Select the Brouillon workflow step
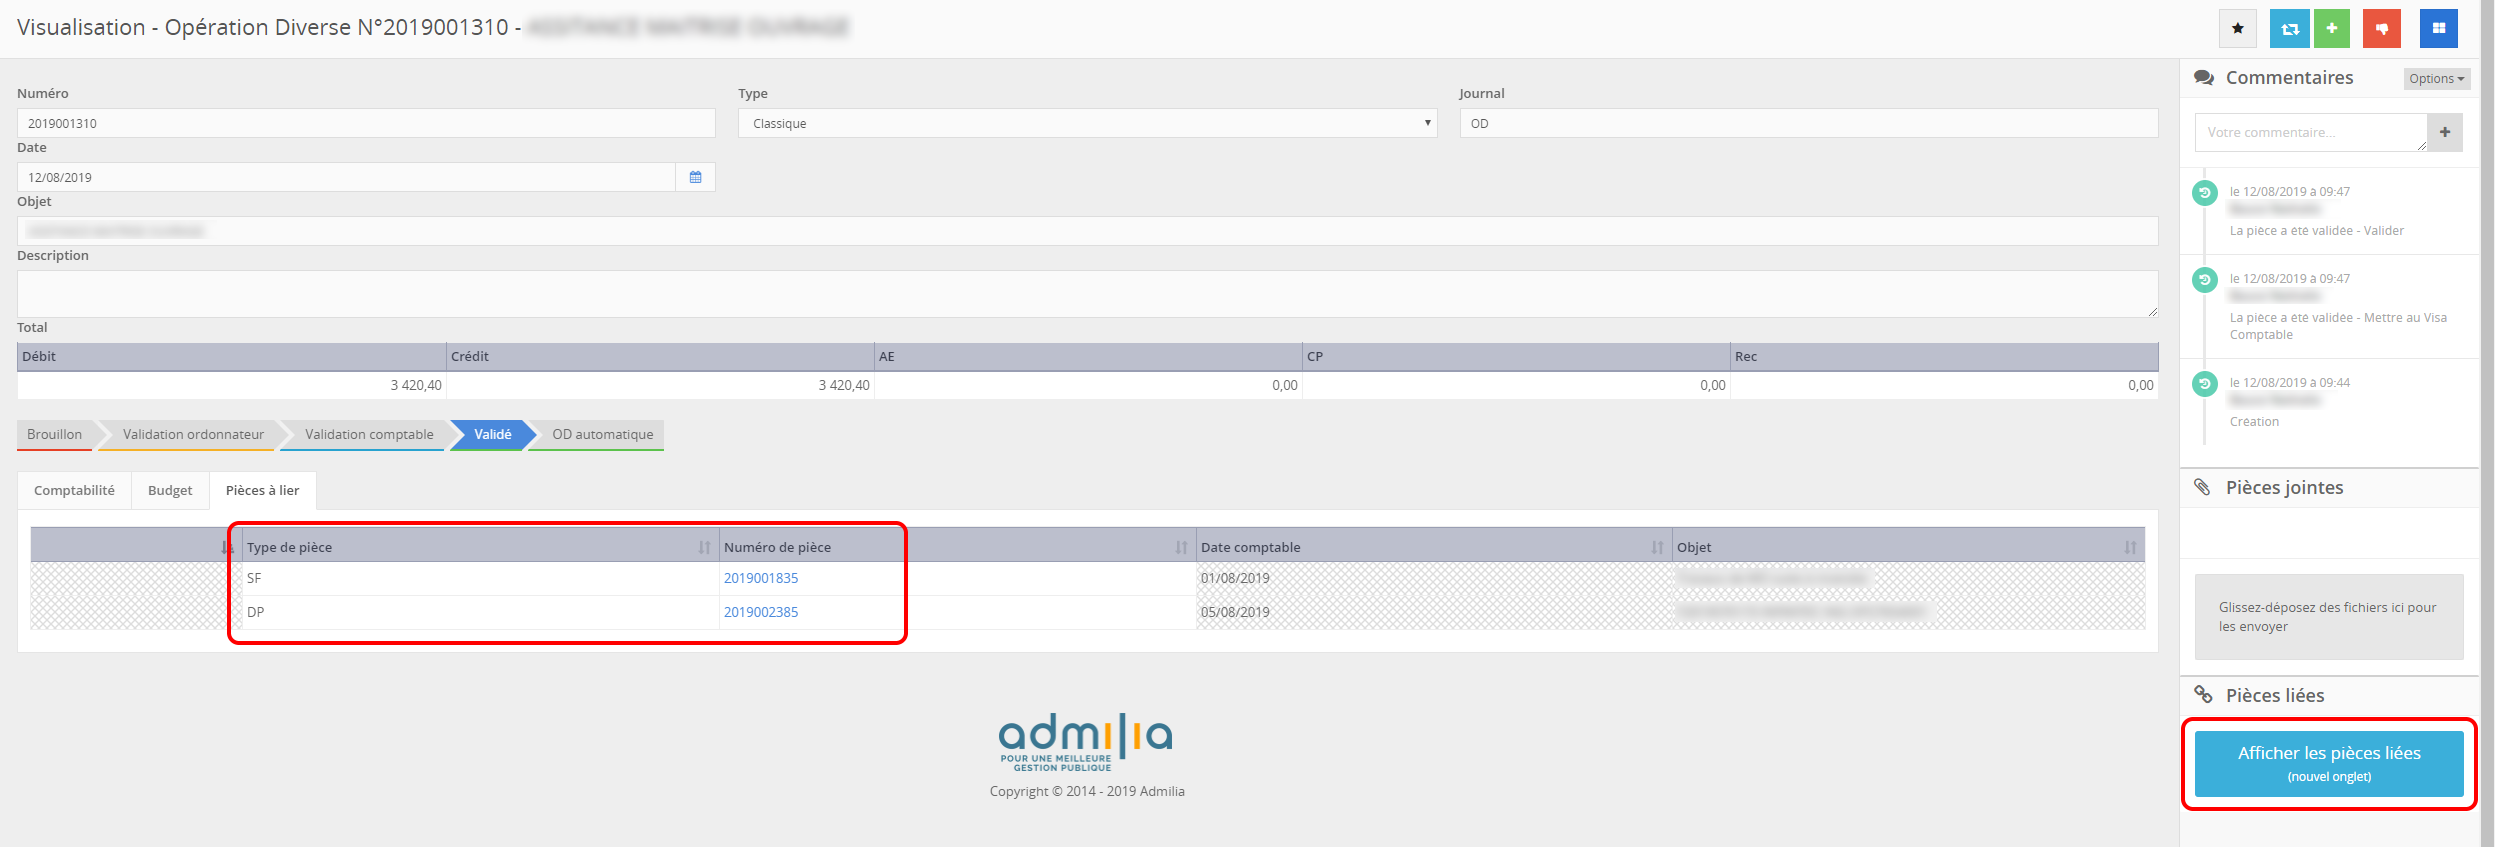Screen dimensions: 2495x847 click(x=55, y=434)
